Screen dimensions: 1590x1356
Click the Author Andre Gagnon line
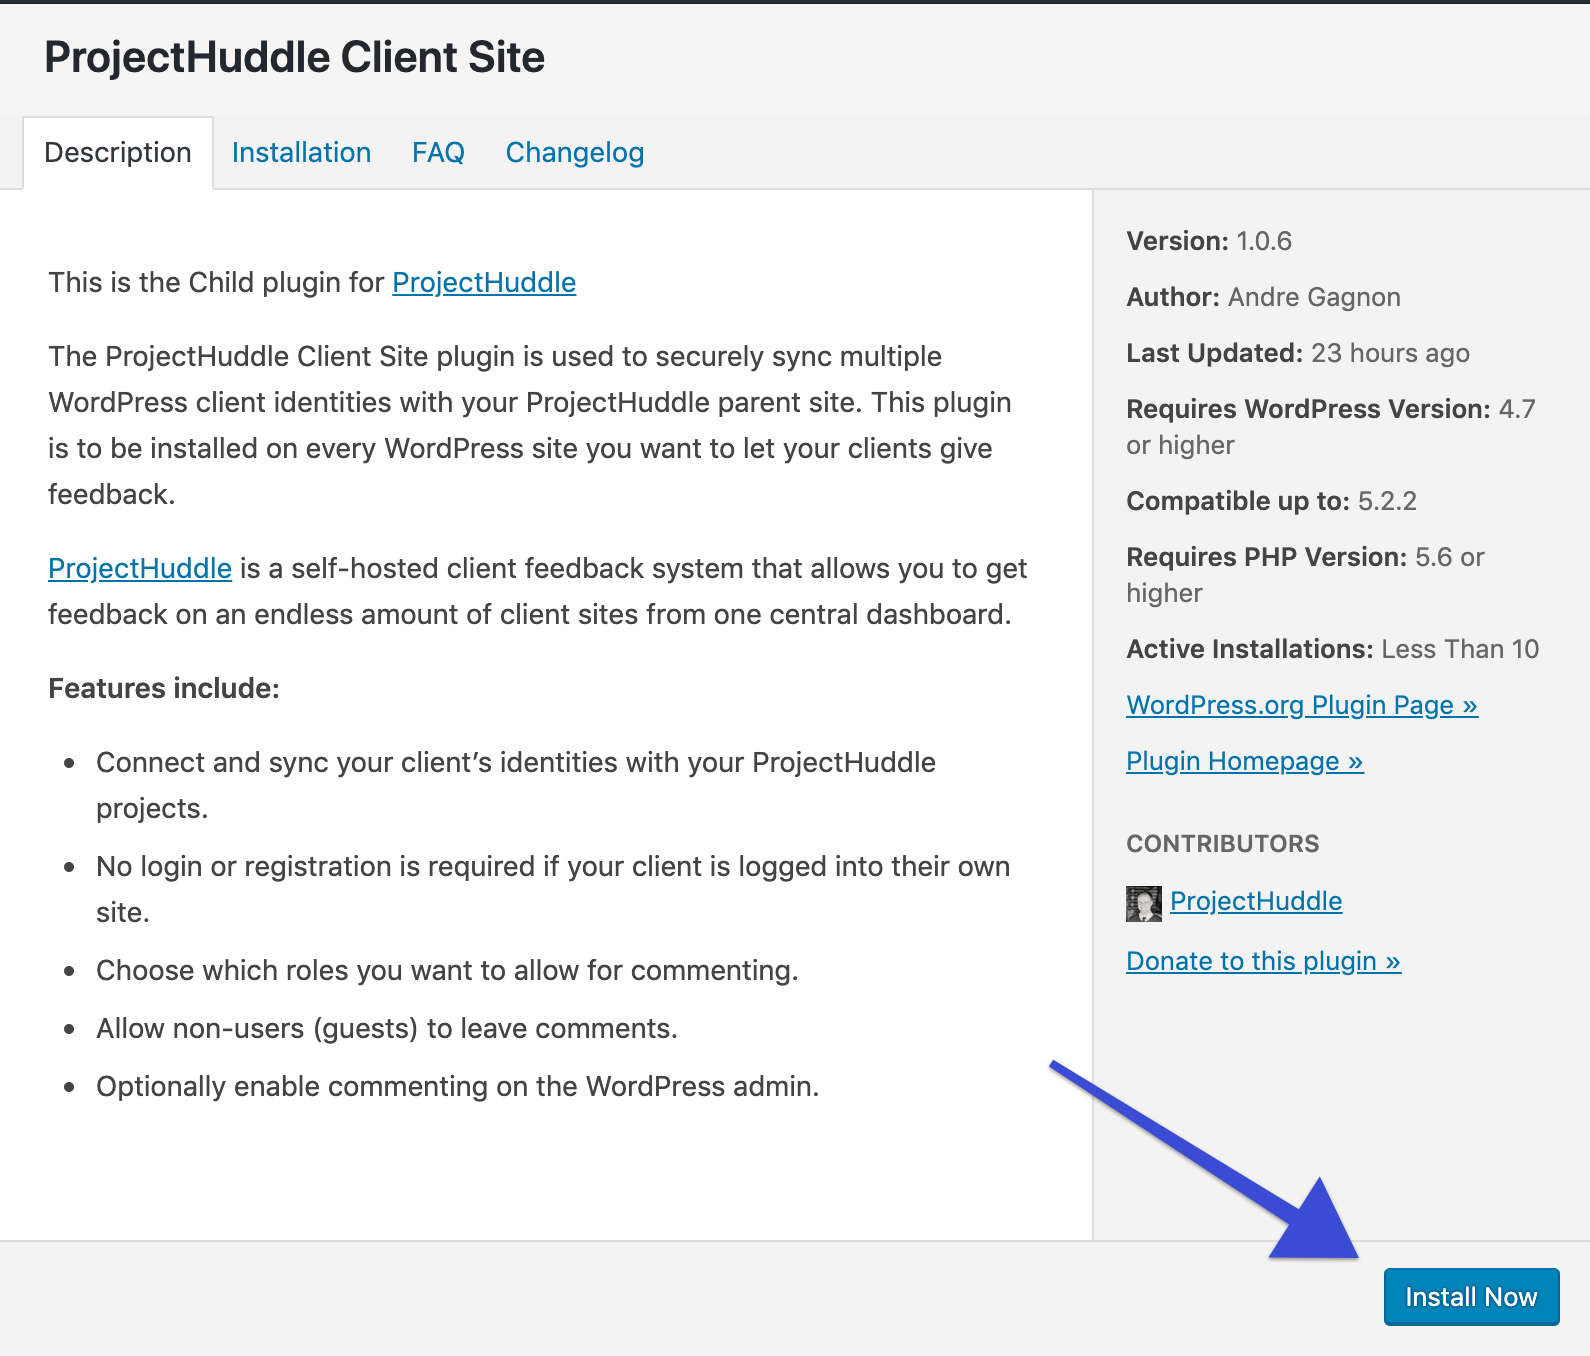(1263, 297)
